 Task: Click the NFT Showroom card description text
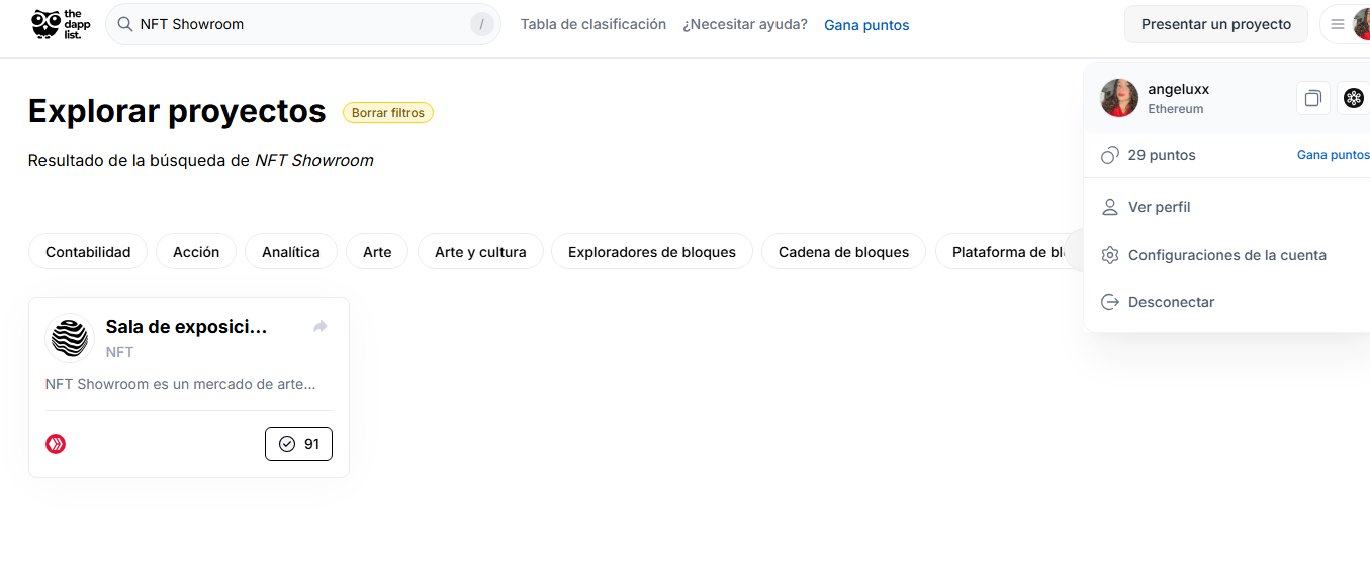181,384
